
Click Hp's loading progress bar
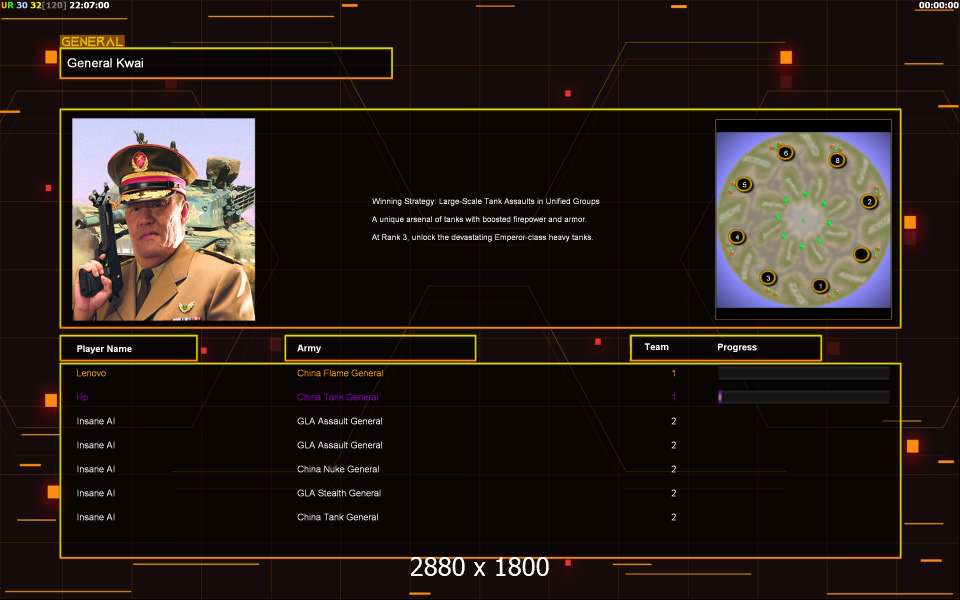803,397
